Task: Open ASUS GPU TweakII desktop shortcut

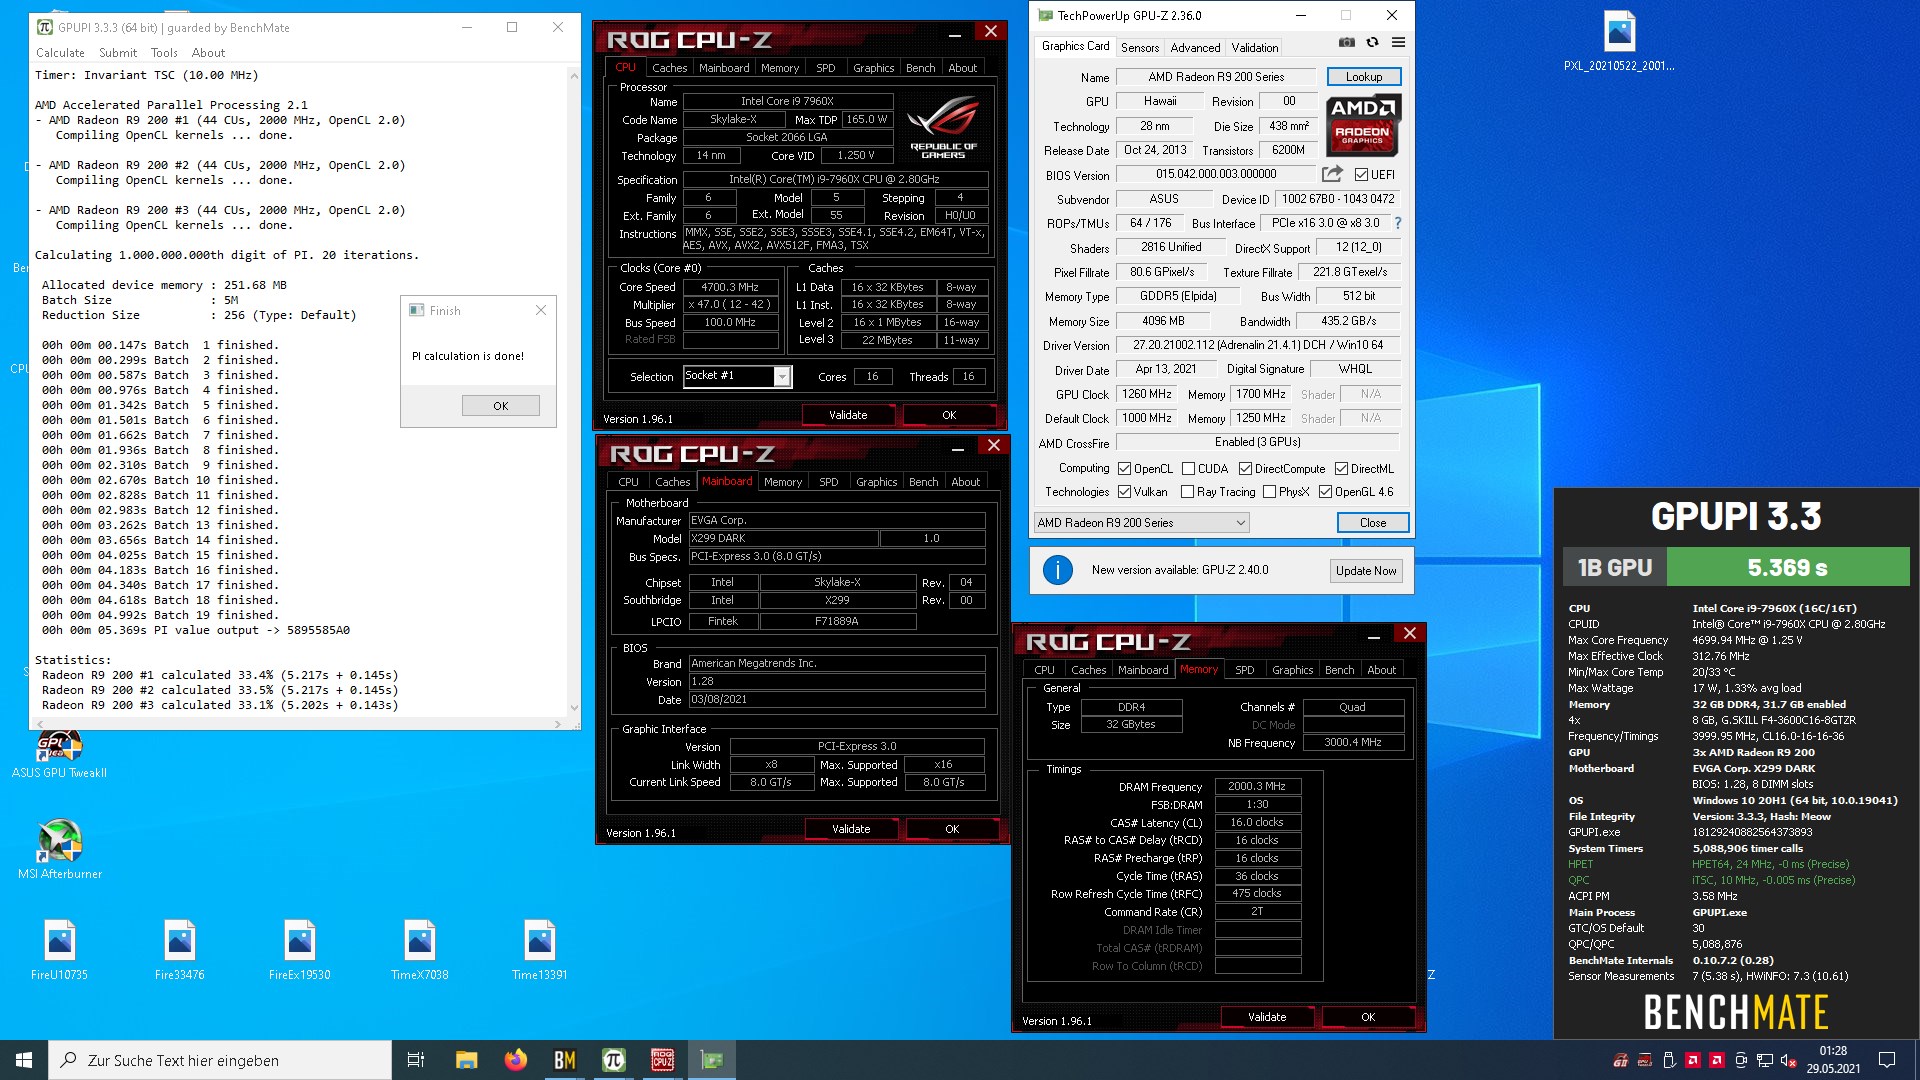Action: (x=59, y=754)
